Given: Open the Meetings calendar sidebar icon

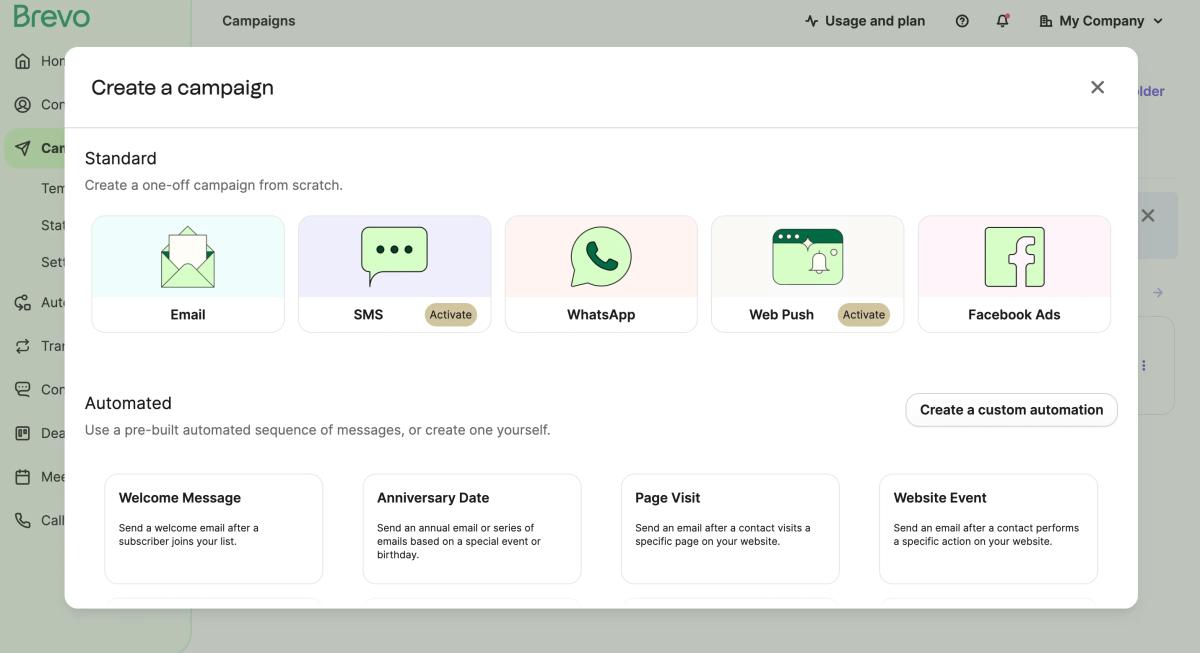Looking at the screenshot, I should 22,477.
